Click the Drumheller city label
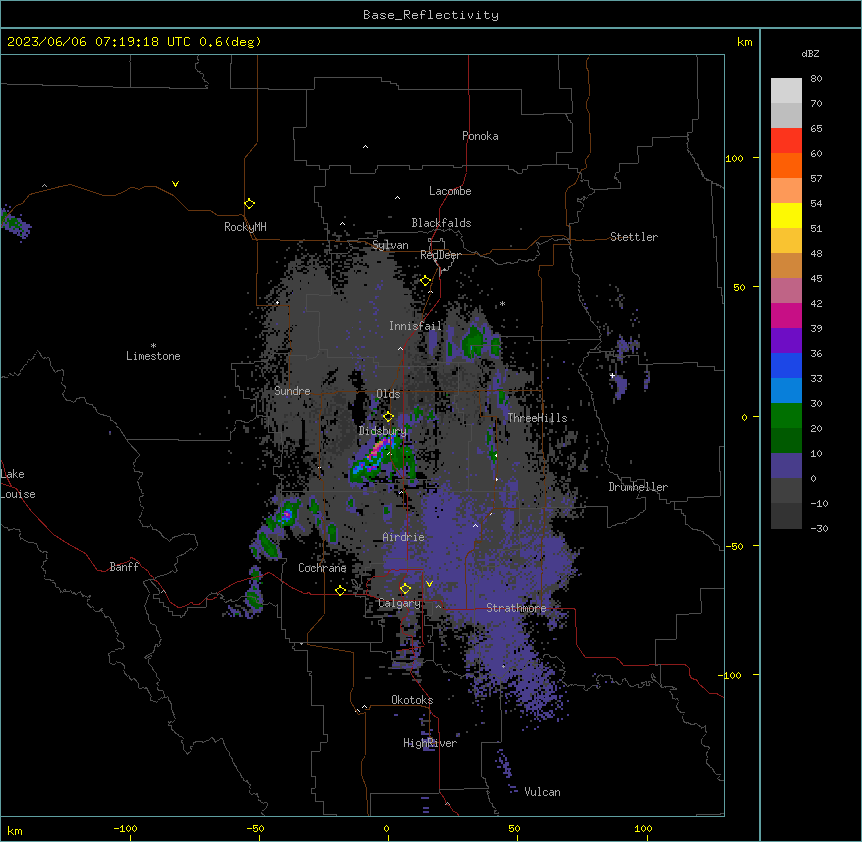This screenshot has height=842, width=862. click(638, 487)
